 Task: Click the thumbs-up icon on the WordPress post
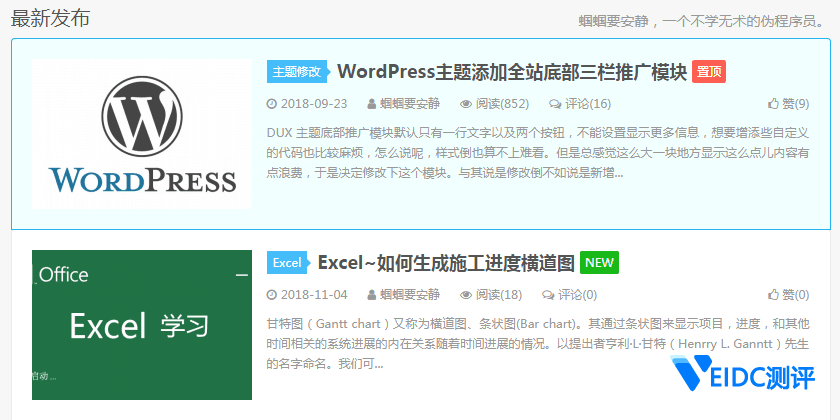coord(773,103)
